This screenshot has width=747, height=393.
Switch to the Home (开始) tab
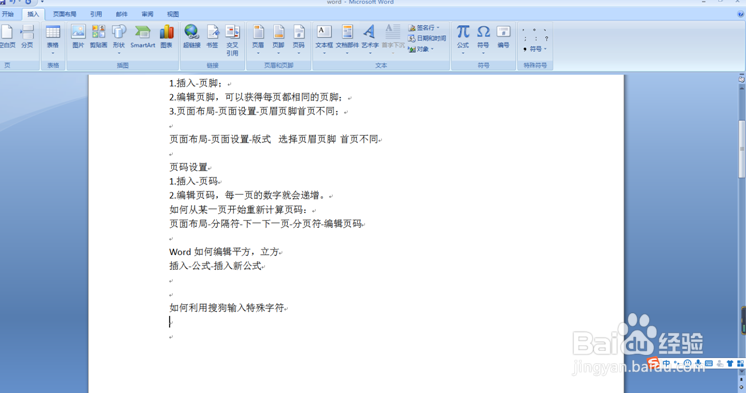[x=8, y=14]
